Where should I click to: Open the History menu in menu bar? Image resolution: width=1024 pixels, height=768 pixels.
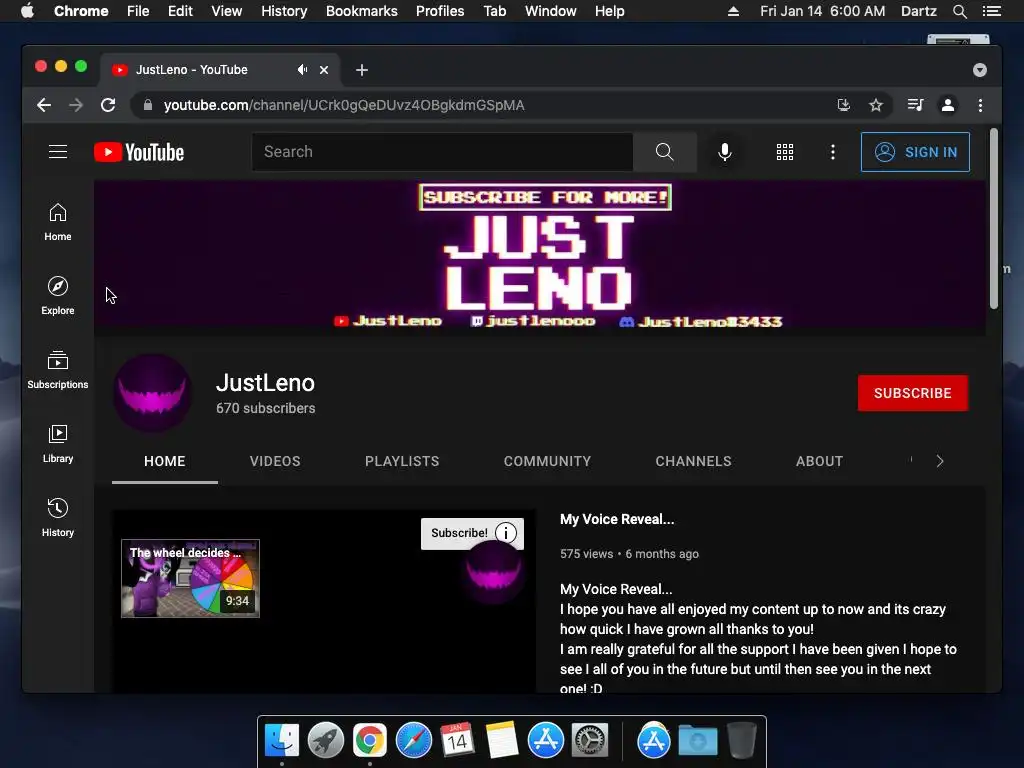tap(284, 11)
